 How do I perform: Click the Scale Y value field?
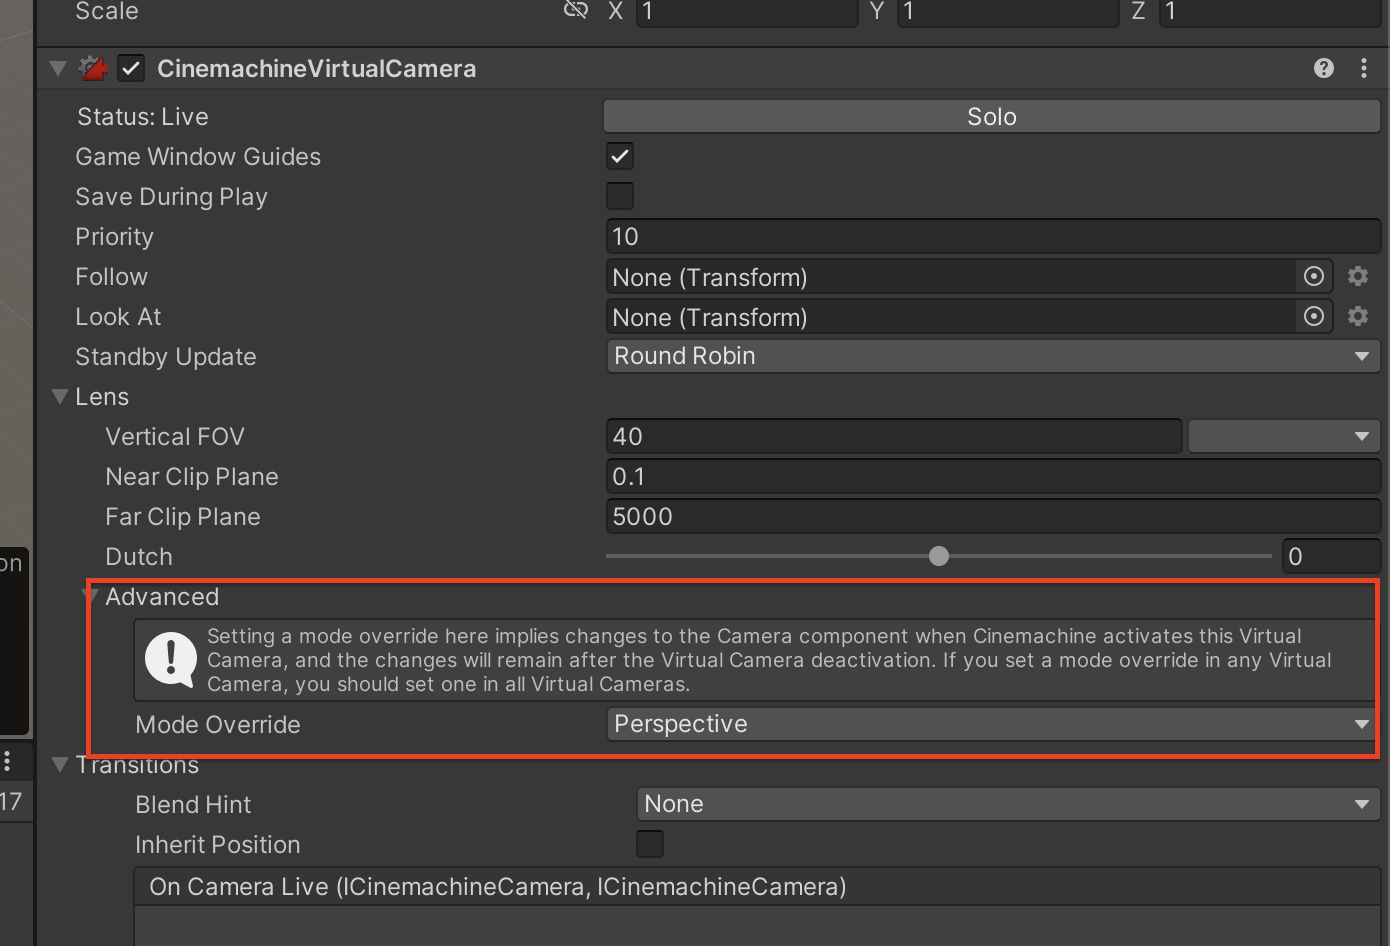tap(1008, 12)
